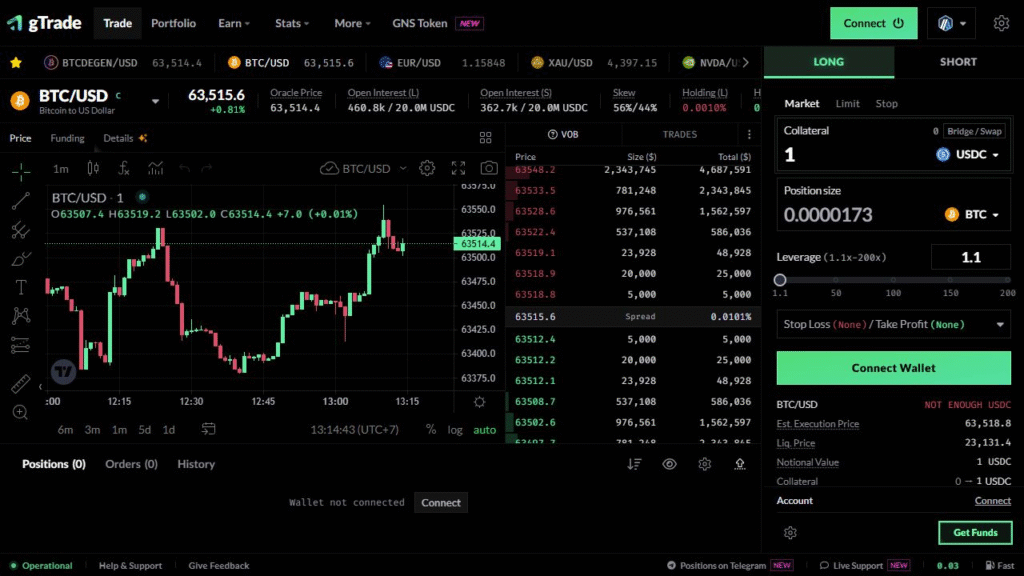Switch to the LONG side
Image resolution: width=1024 pixels, height=576 pixels.
[829, 62]
